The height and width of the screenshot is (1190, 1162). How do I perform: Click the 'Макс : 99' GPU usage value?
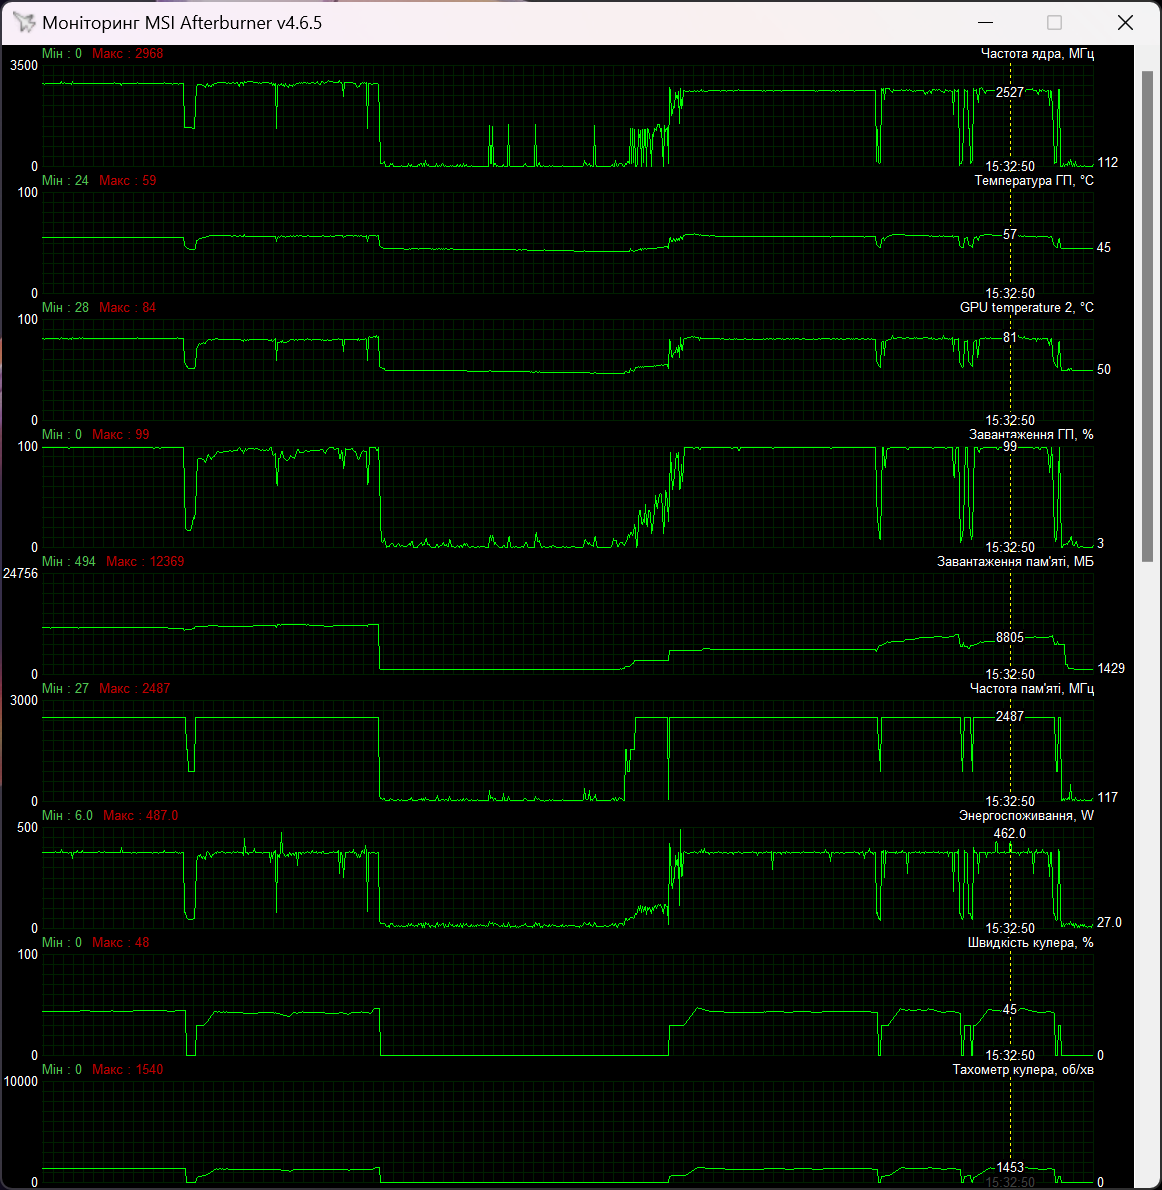121,434
